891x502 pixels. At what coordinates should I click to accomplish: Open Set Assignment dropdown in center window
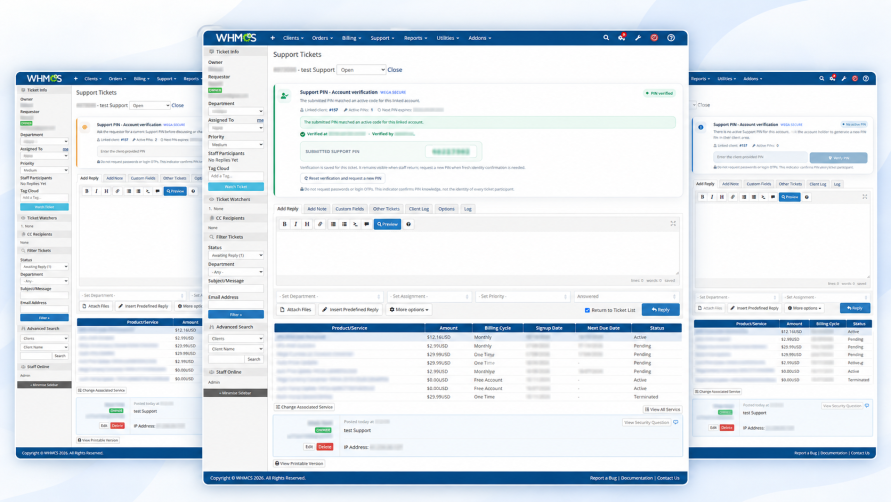pyautogui.click(x=429, y=296)
